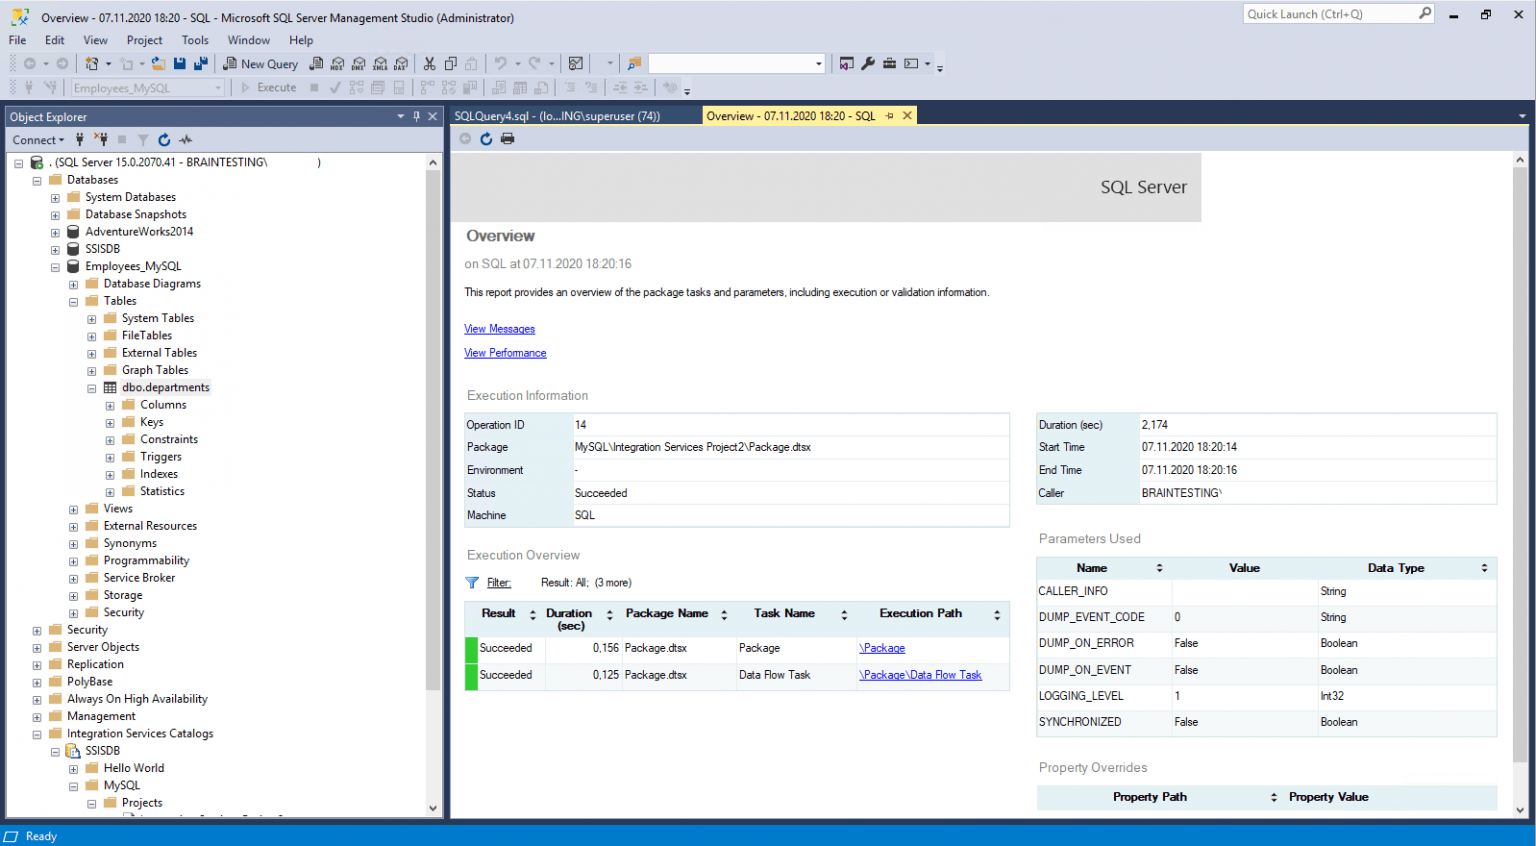Click the Cut scissors icon
Image resolution: width=1536 pixels, height=846 pixels.
(429, 64)
